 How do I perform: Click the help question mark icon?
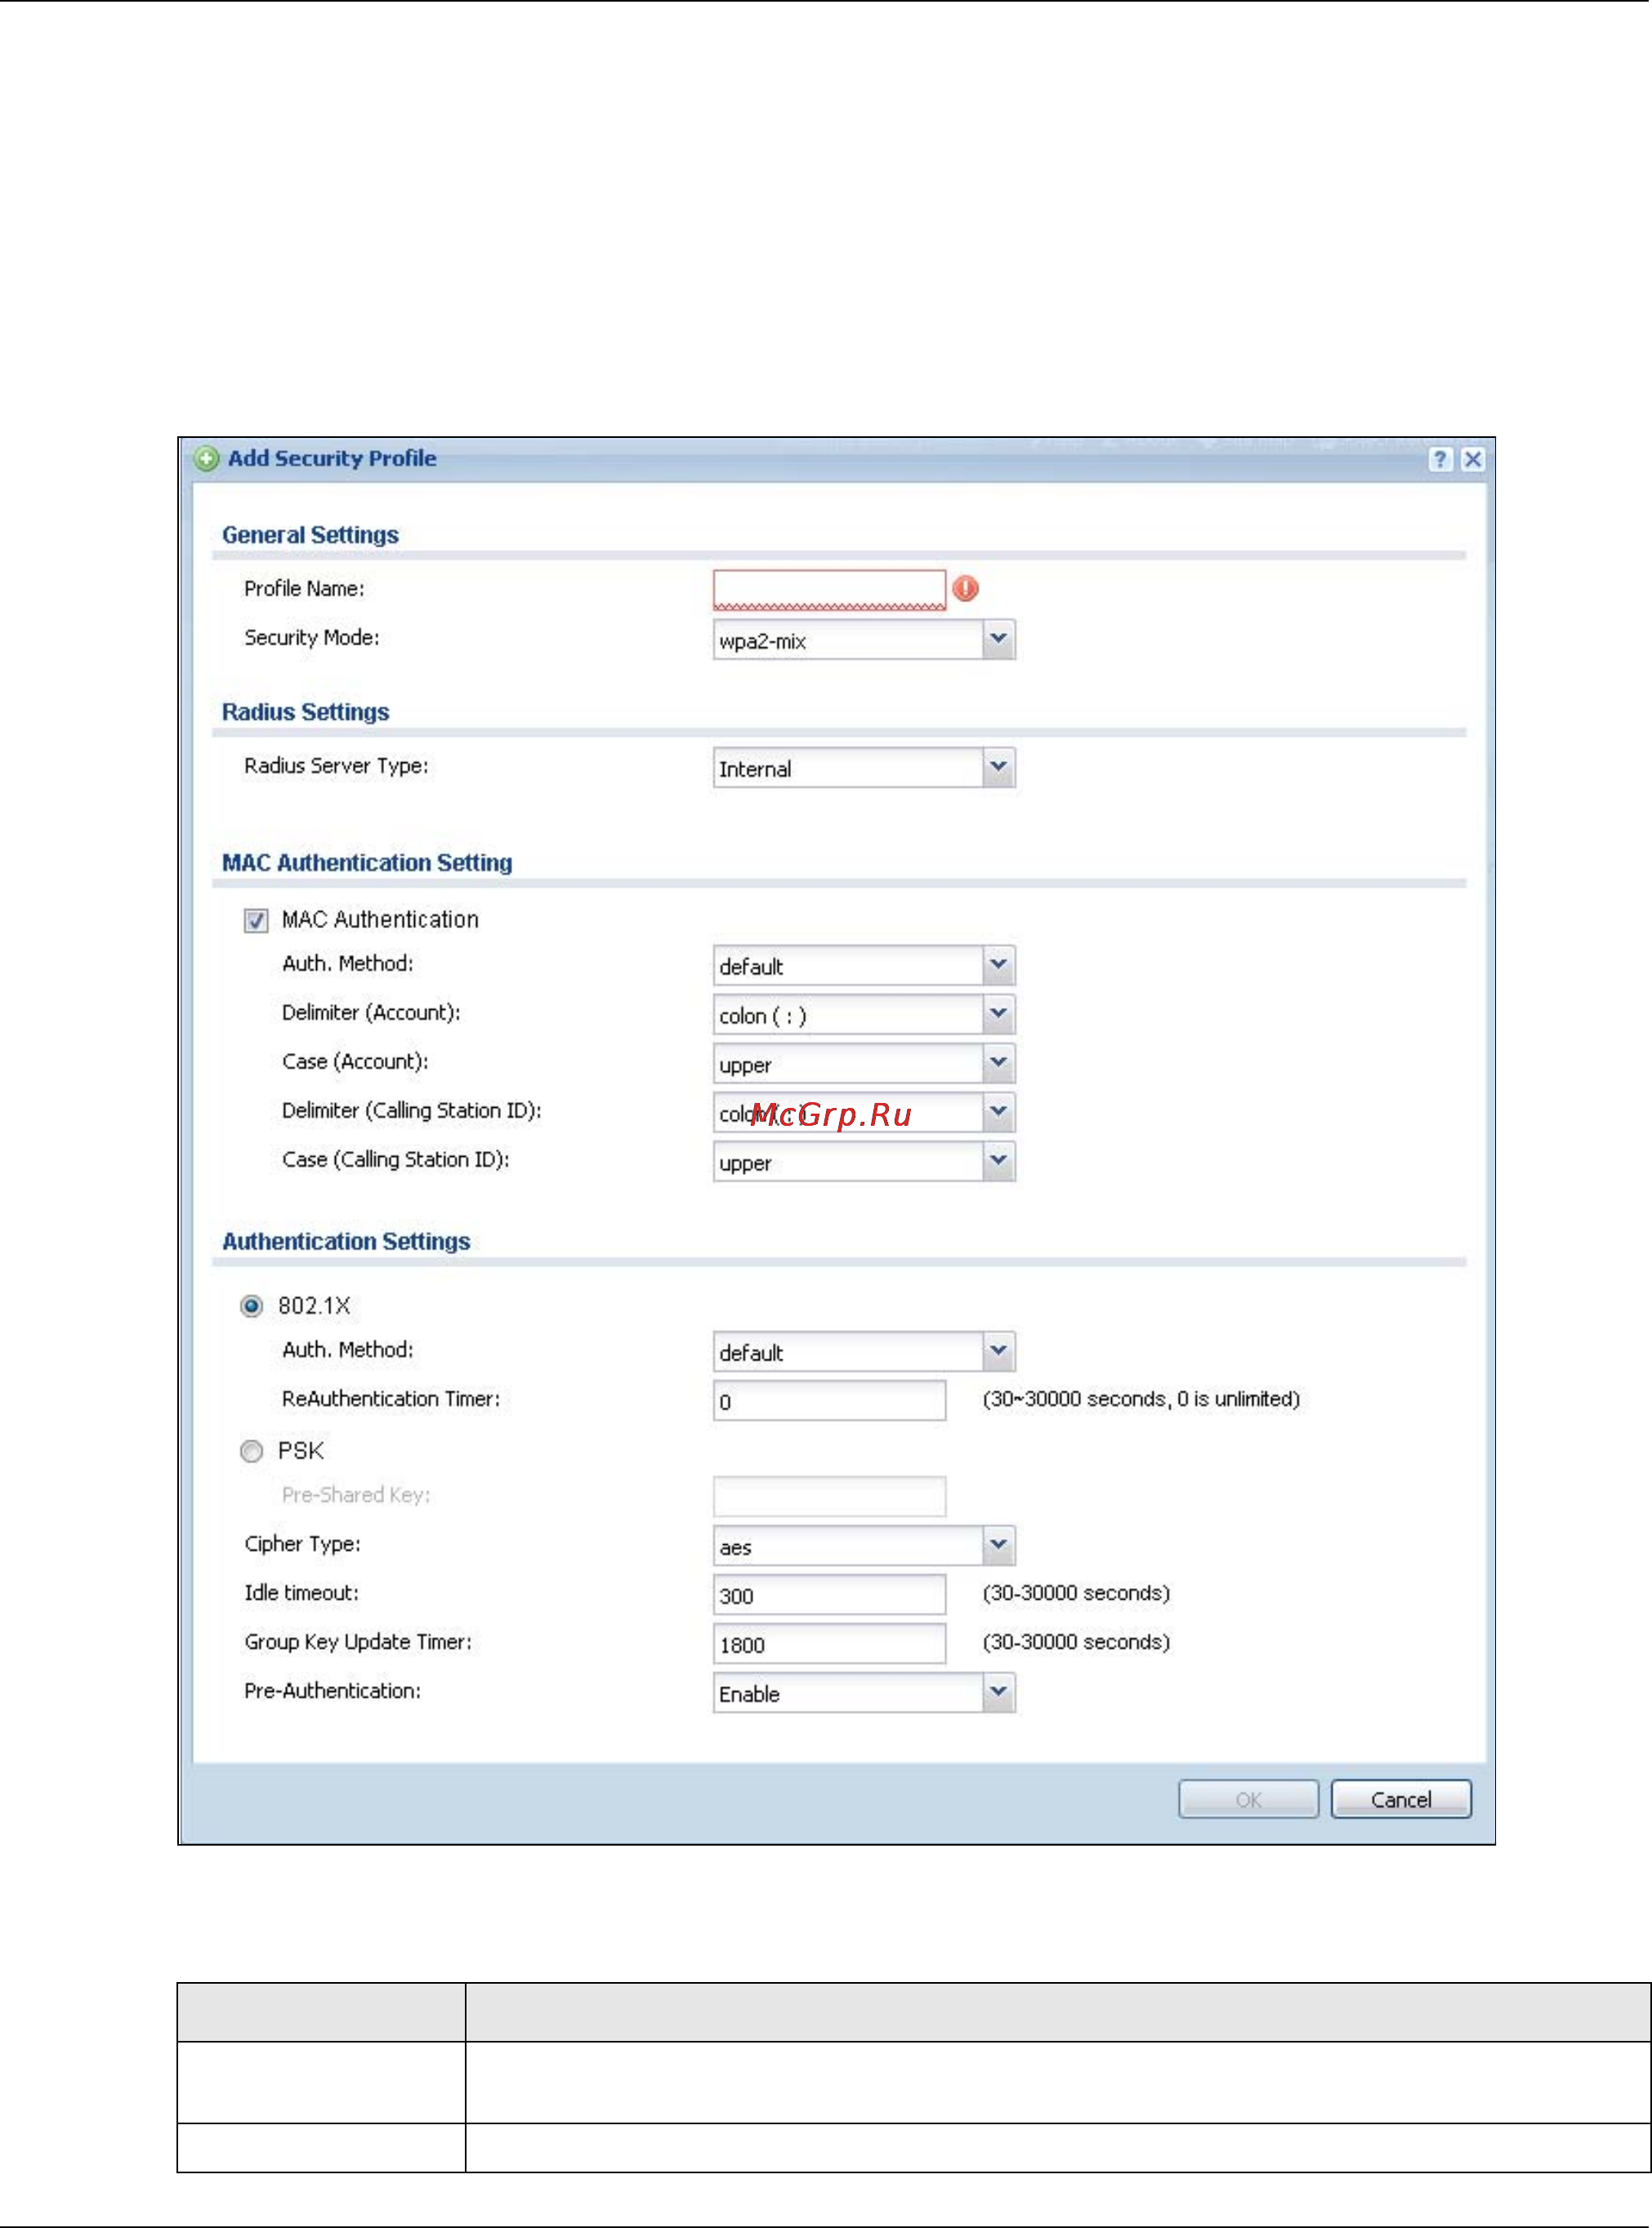tap(1439, 459)
